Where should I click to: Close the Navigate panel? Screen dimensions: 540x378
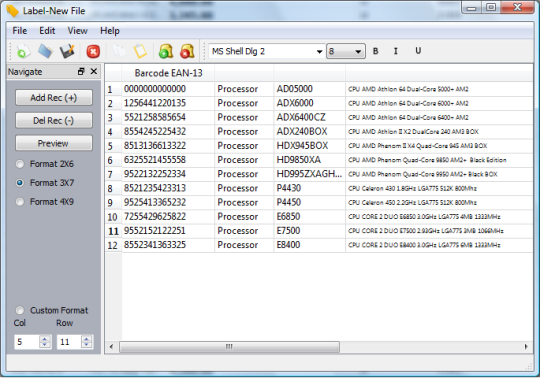[x=93, y=71]
